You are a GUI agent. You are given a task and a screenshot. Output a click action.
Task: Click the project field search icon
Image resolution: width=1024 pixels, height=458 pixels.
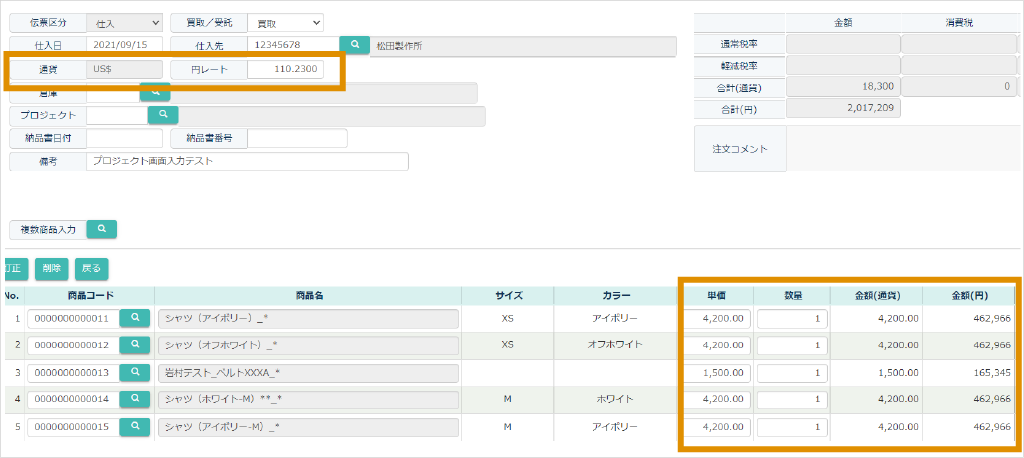coord(162,115)
